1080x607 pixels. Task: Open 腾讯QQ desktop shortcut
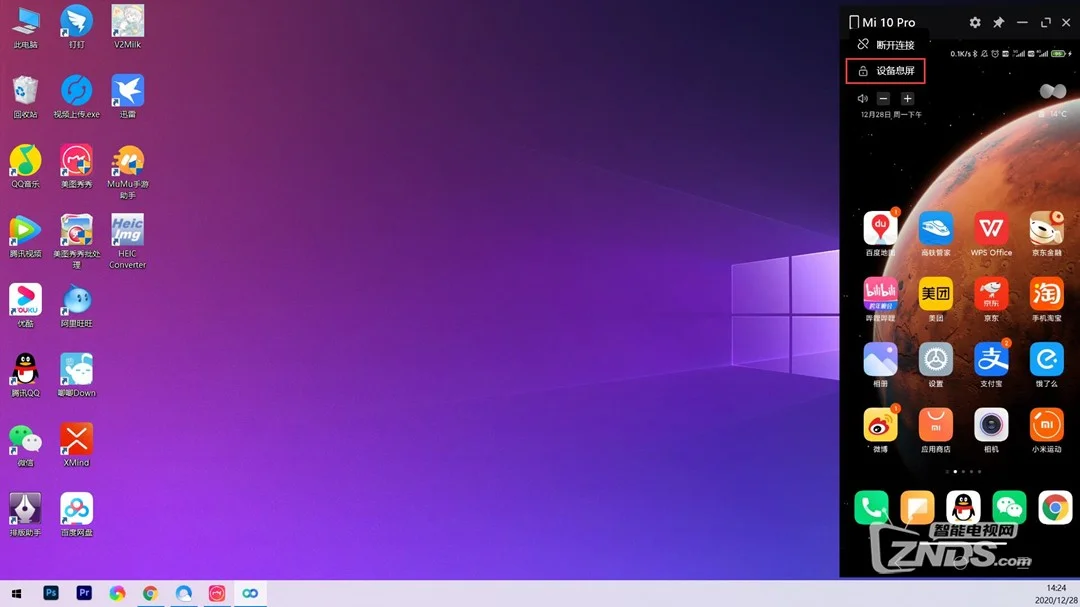25,371
